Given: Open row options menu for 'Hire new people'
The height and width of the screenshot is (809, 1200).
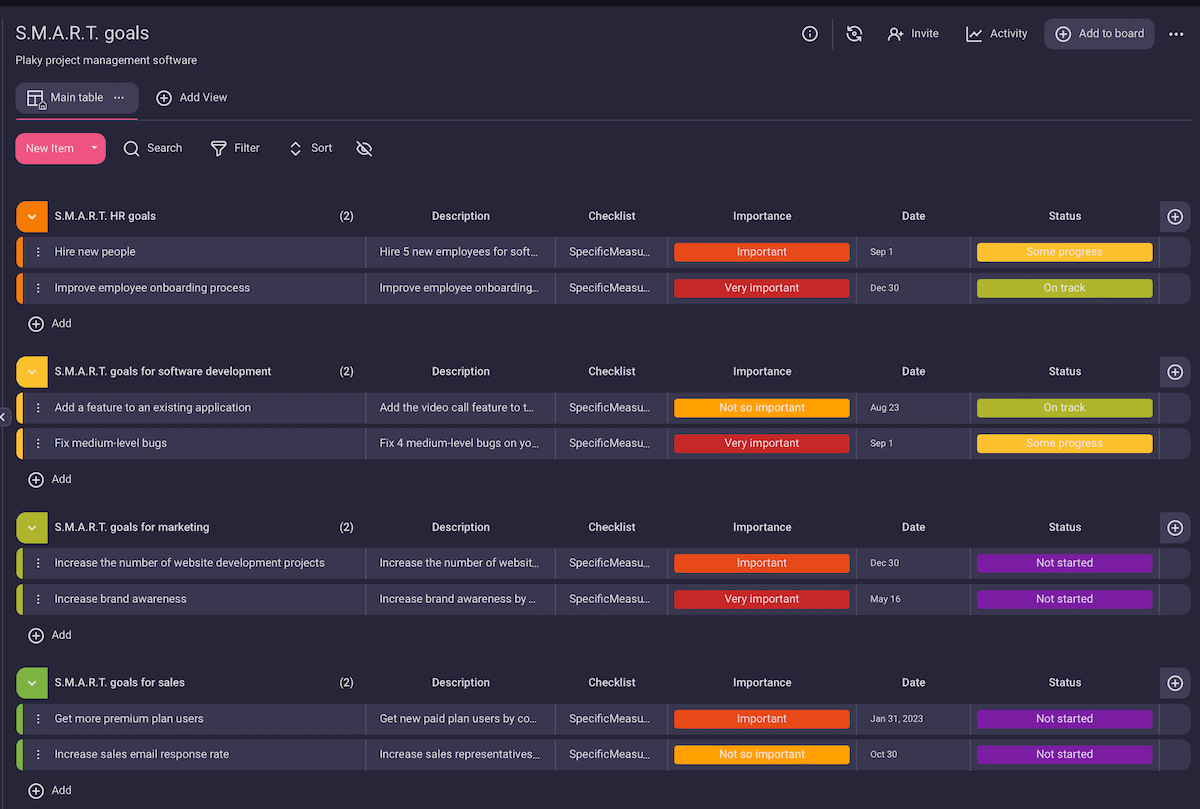Looking at the screenshot, I should tap(37, 251).
